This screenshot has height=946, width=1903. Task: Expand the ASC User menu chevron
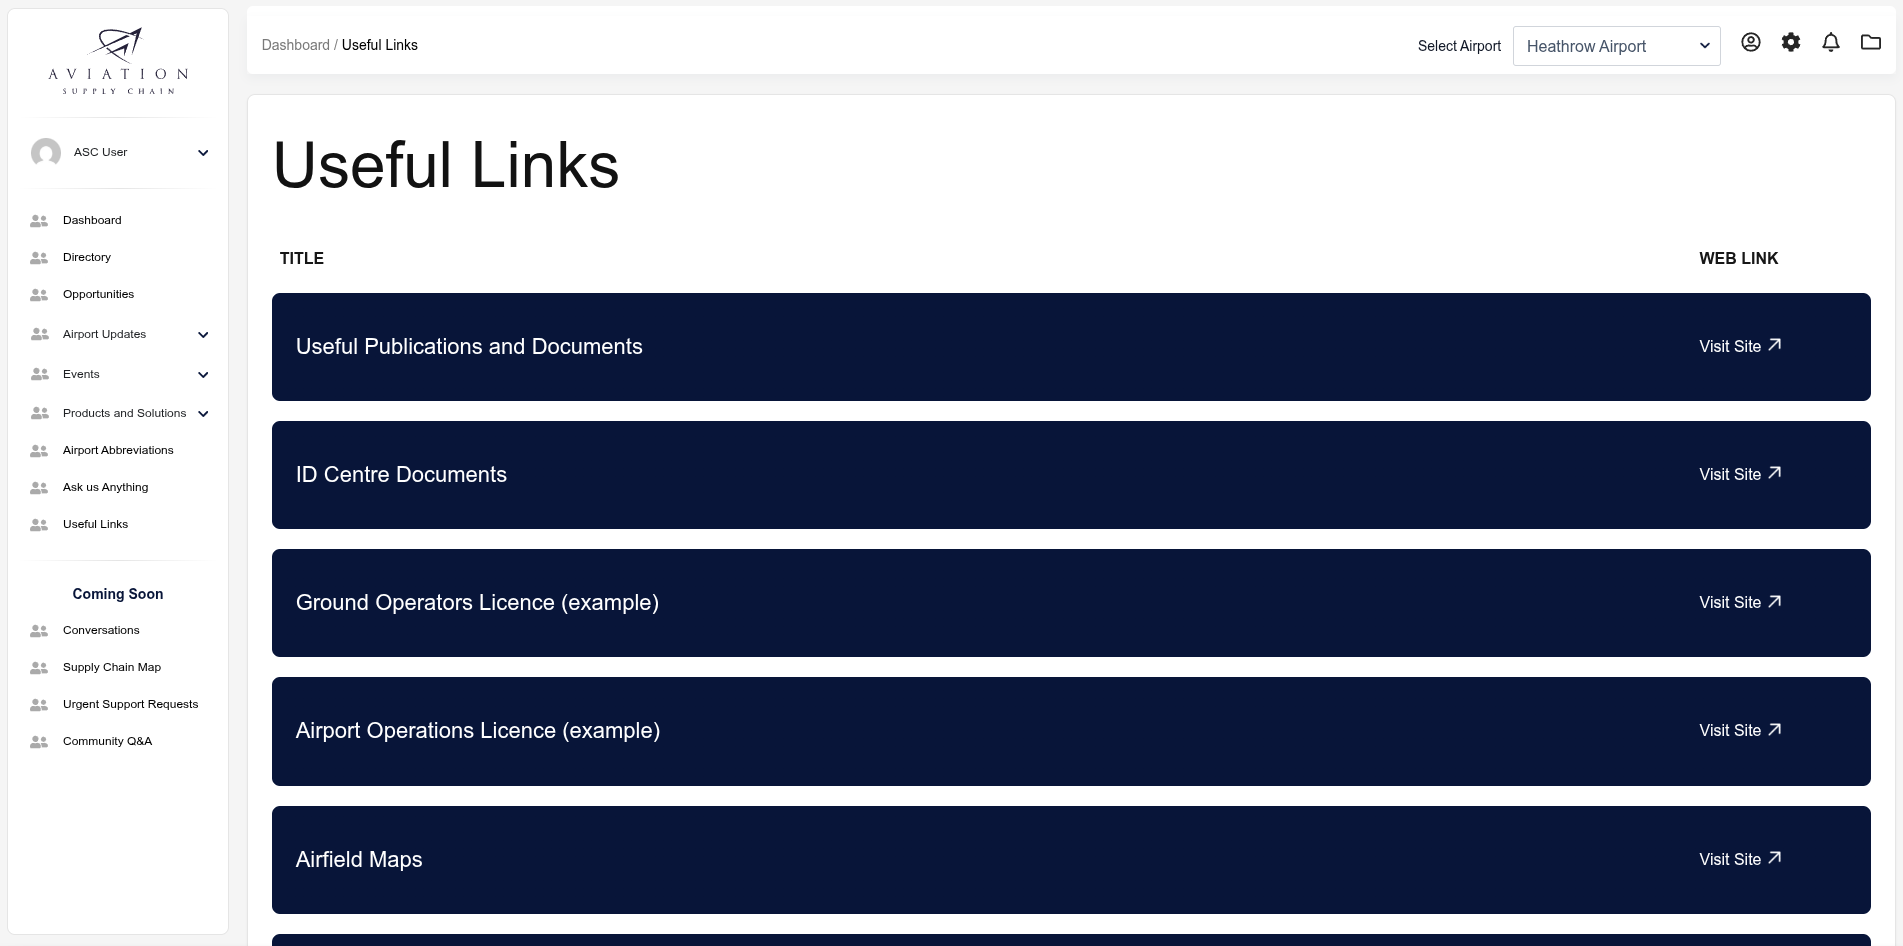203,153
